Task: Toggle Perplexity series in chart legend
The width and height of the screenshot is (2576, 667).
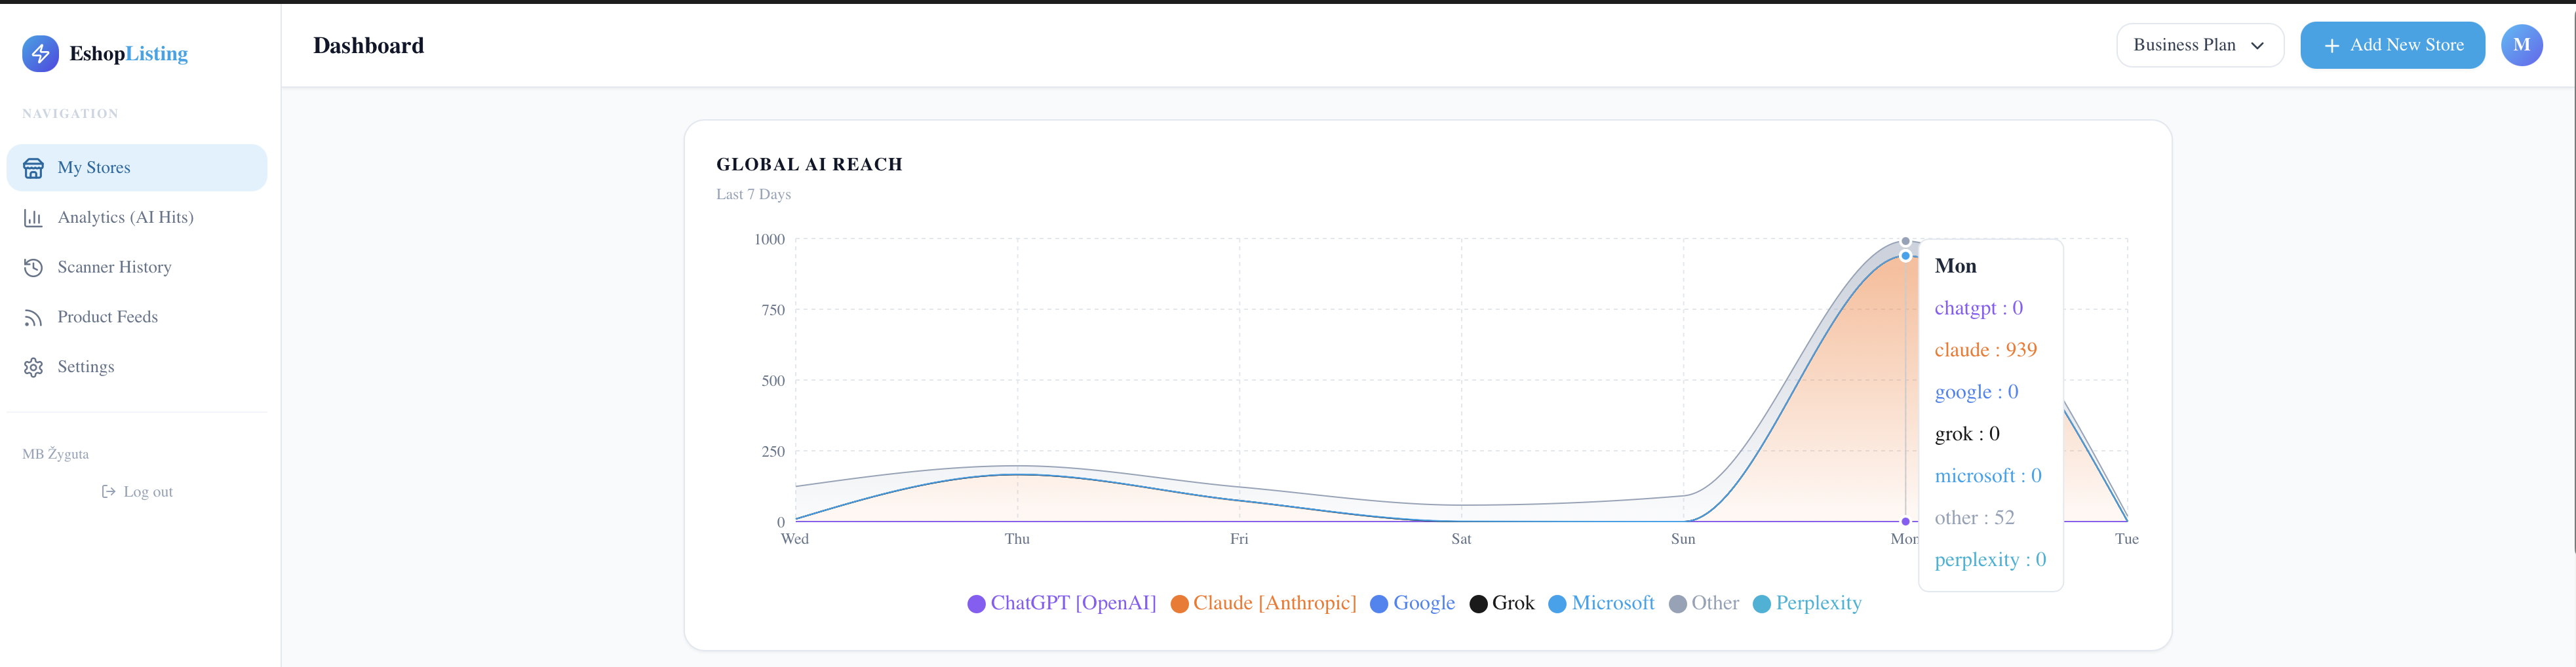Action: [x=1807, y=603]
